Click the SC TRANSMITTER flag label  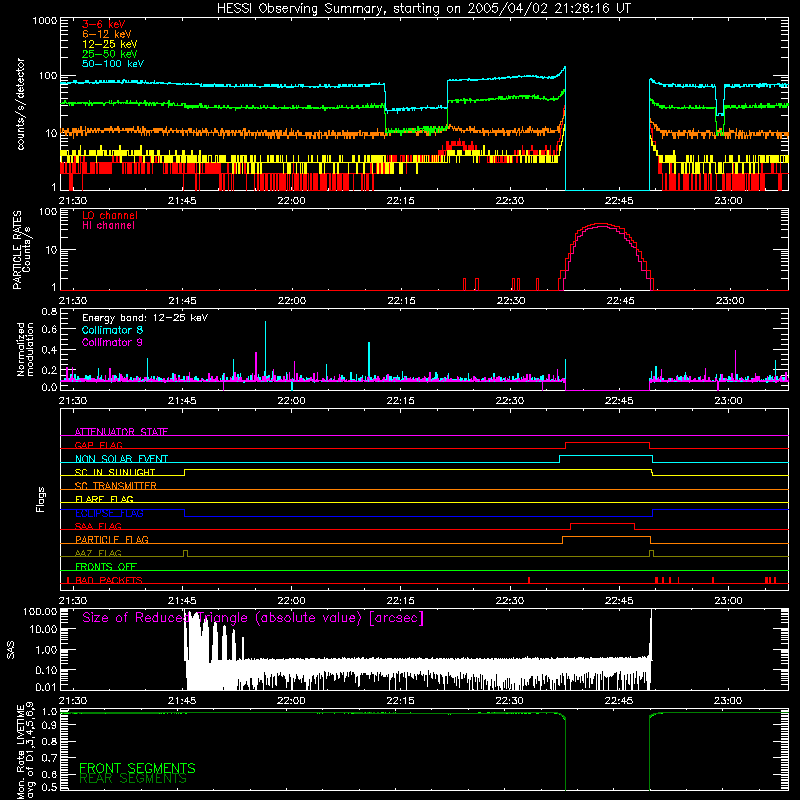coord(115,486)
